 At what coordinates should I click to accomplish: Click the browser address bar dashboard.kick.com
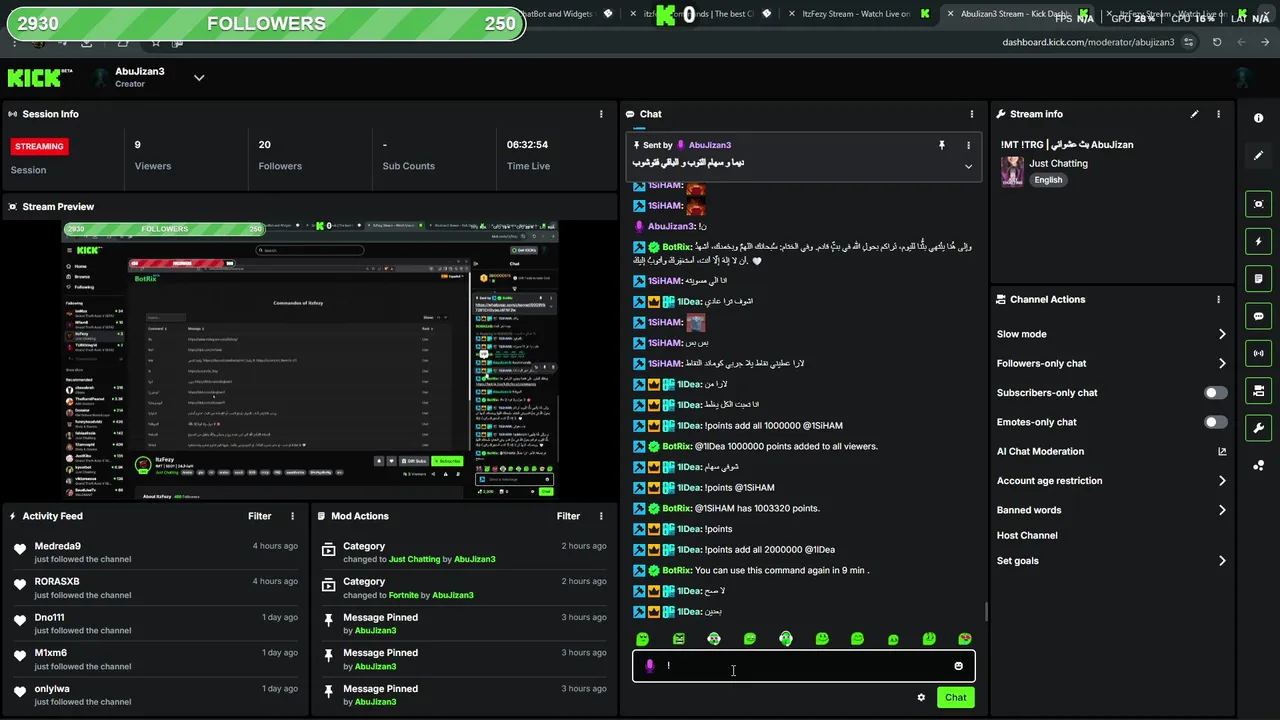[x=1088, y=42]
